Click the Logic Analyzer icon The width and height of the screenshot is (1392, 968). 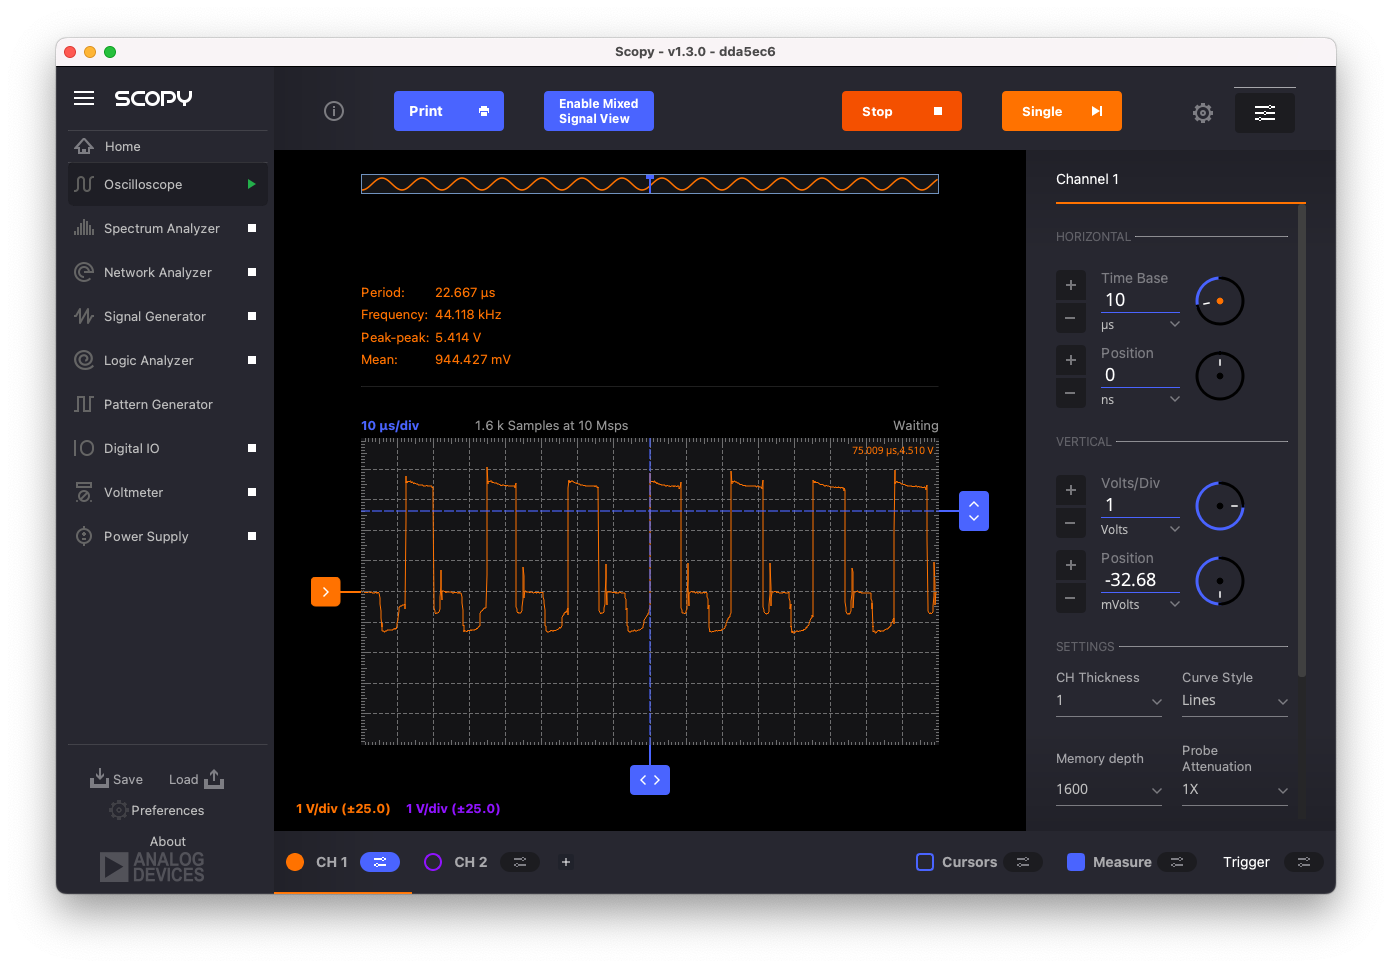click(x=84, y=360)
